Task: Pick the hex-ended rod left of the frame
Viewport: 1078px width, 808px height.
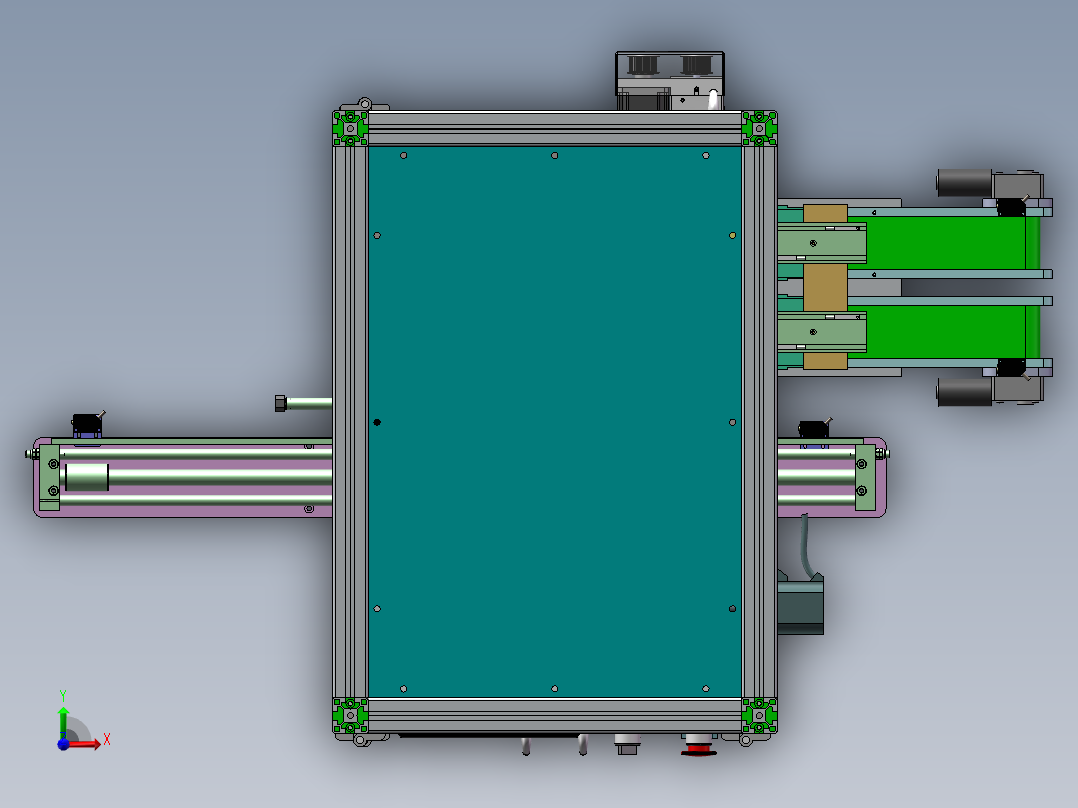Action: 303,403
